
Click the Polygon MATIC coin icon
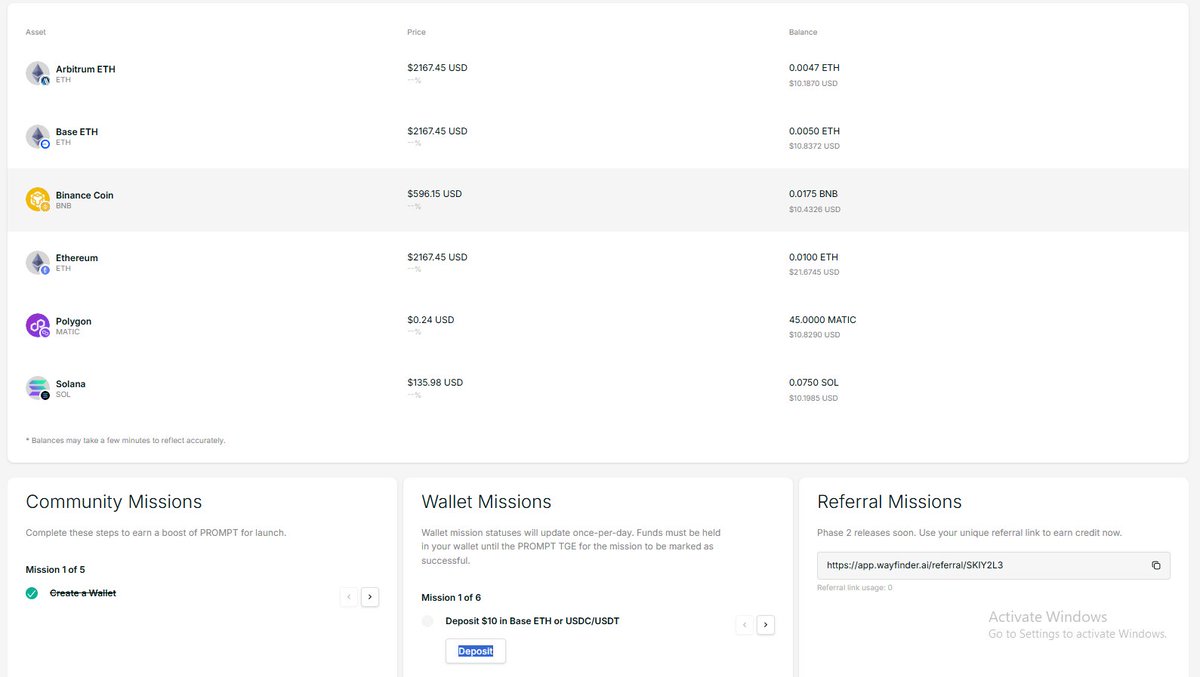tap(38, 326)
